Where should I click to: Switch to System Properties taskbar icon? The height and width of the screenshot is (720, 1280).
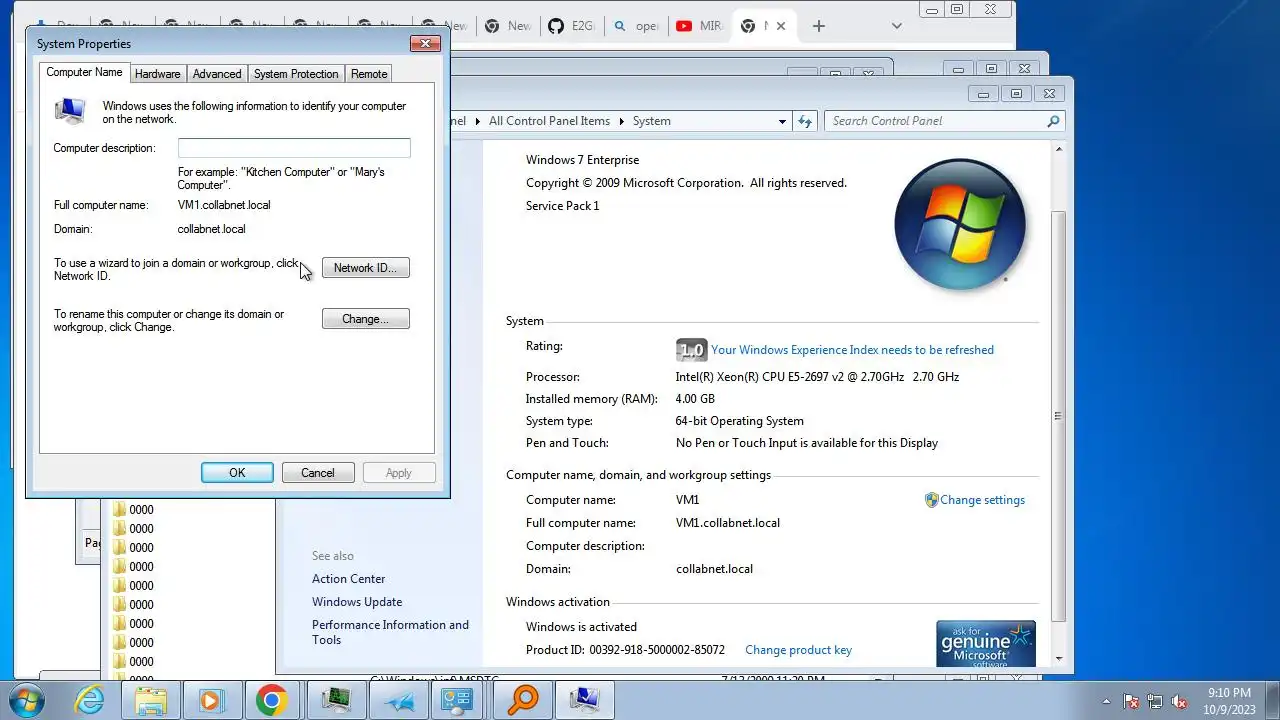click(585, 700)
